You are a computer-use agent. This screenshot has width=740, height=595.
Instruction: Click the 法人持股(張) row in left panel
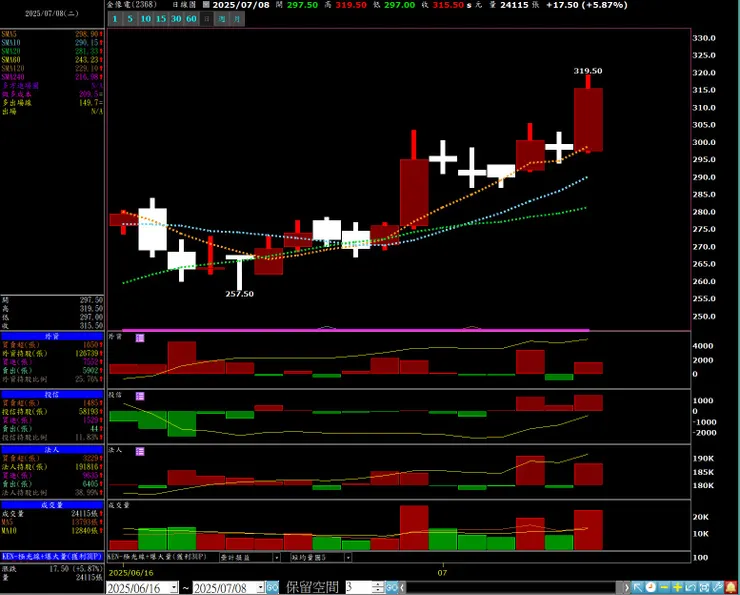pos(52,467)
